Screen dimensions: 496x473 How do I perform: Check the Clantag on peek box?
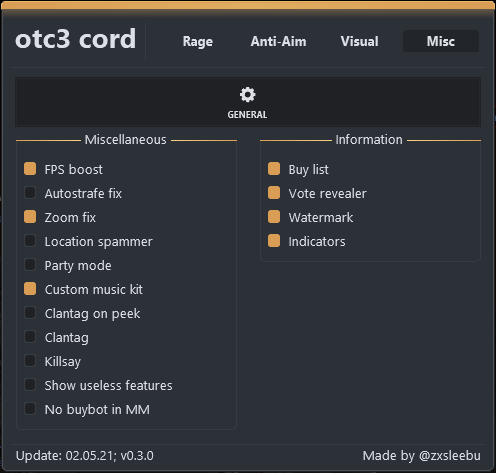(30, 313)
